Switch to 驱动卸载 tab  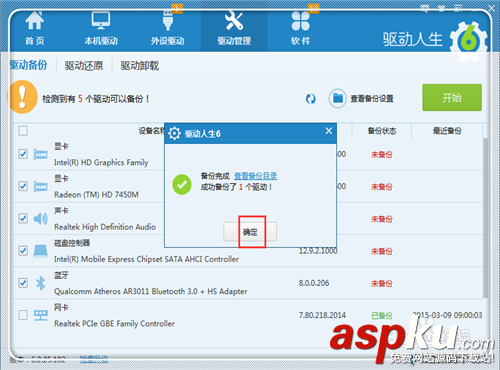click(140, 66)
